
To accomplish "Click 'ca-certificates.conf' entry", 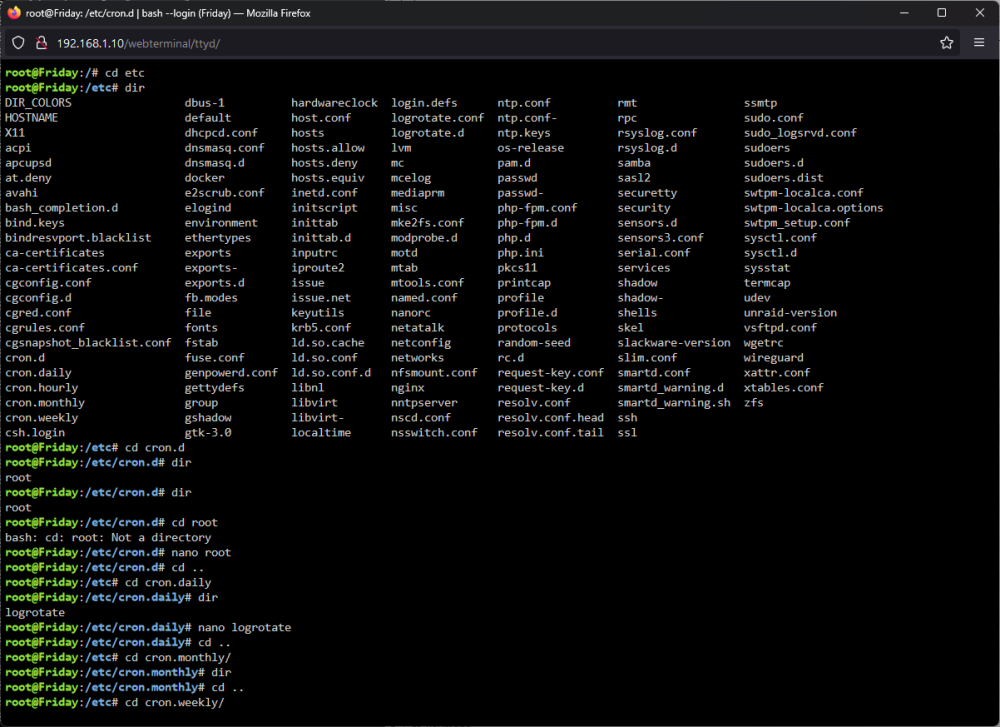I will click(71, 268).
